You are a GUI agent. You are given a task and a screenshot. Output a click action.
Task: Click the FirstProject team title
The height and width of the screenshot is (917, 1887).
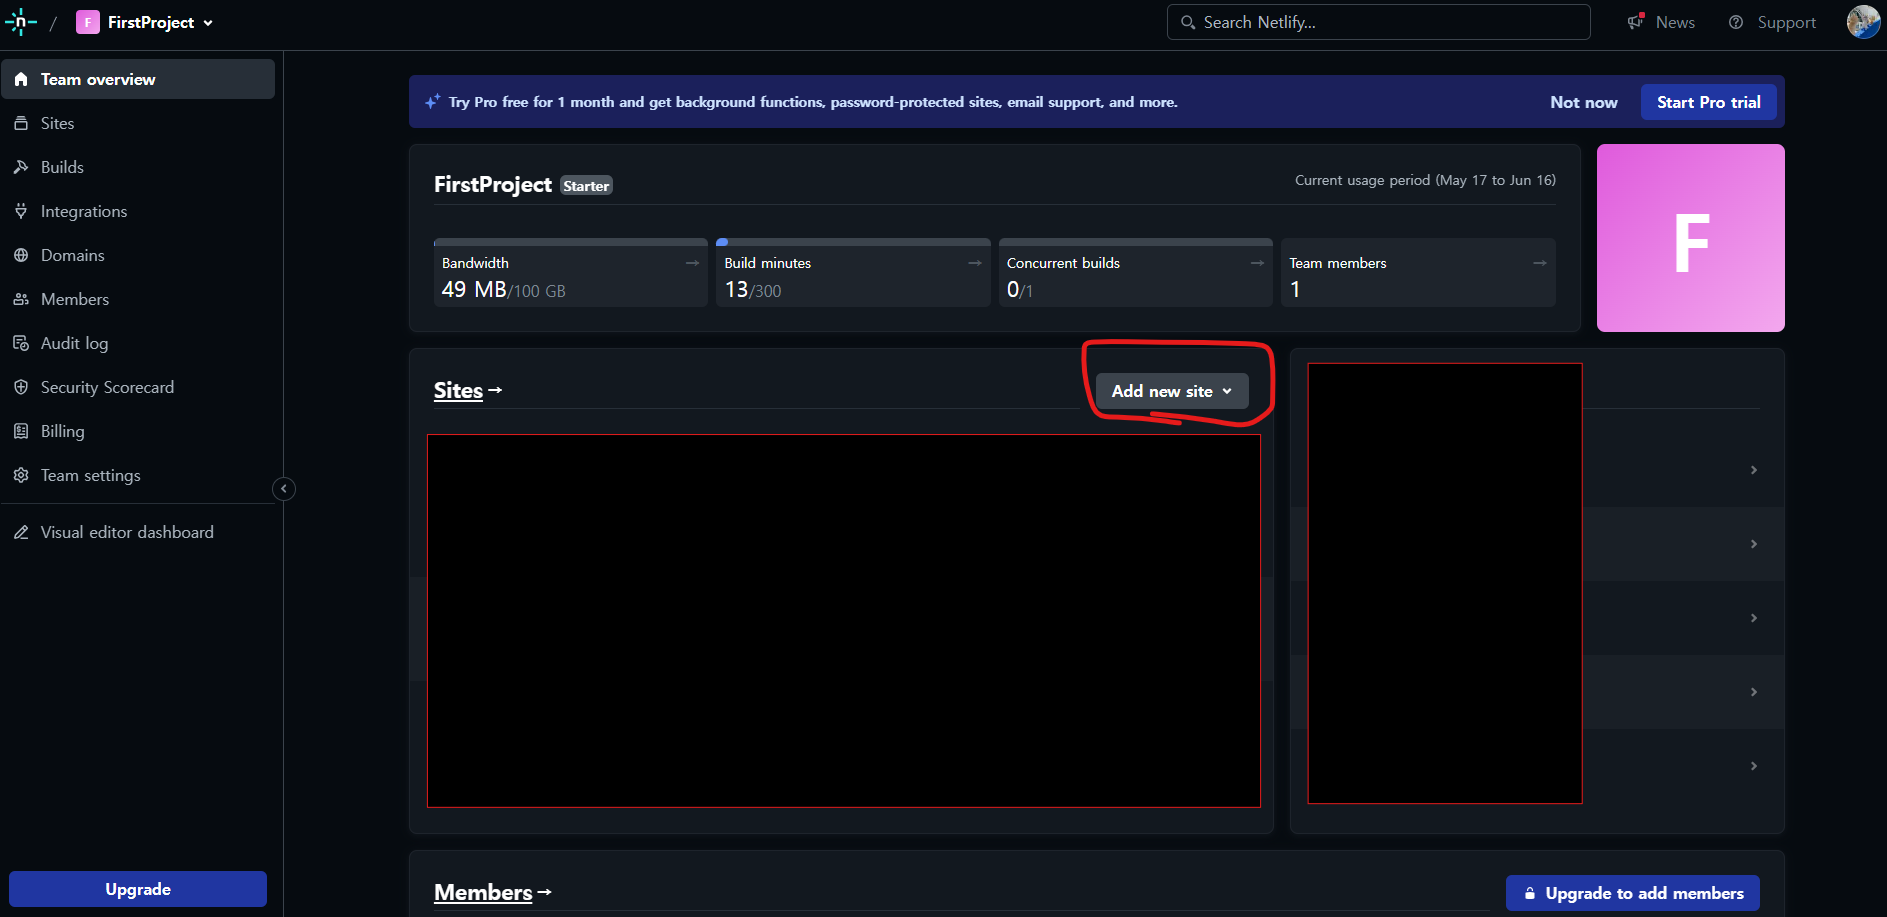493,184
